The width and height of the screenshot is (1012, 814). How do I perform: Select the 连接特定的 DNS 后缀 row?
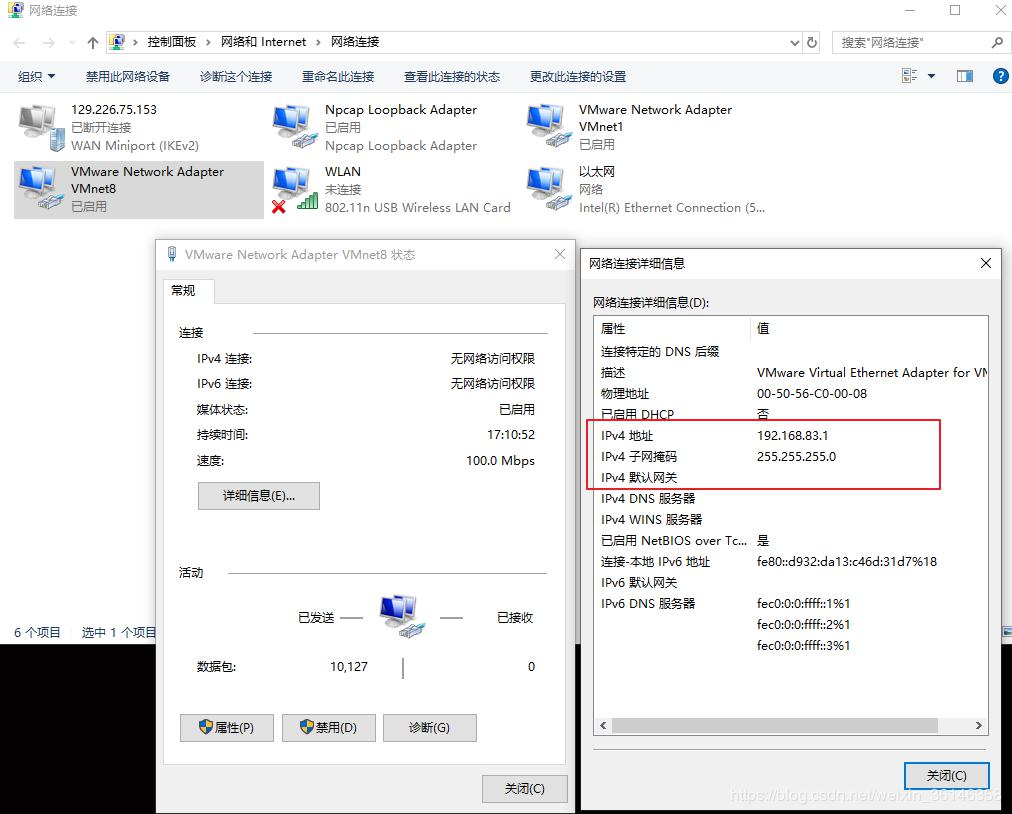(x=791, y=352)
